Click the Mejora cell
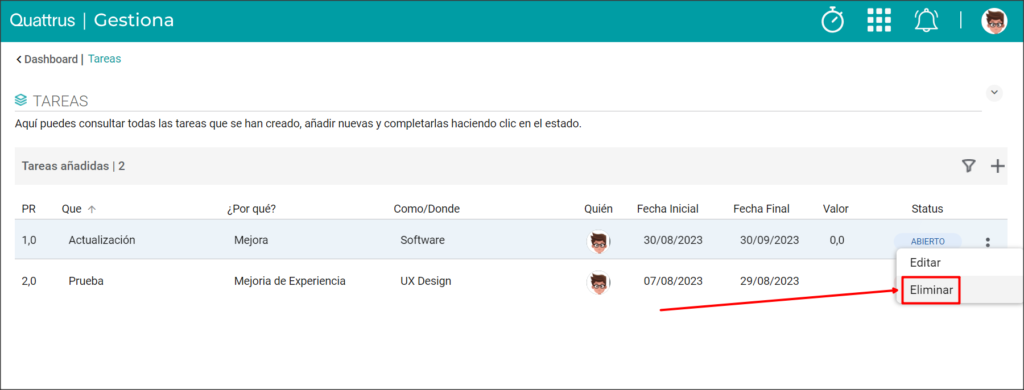This screenshot has width=1024, height=390. [x=251, y=240]
